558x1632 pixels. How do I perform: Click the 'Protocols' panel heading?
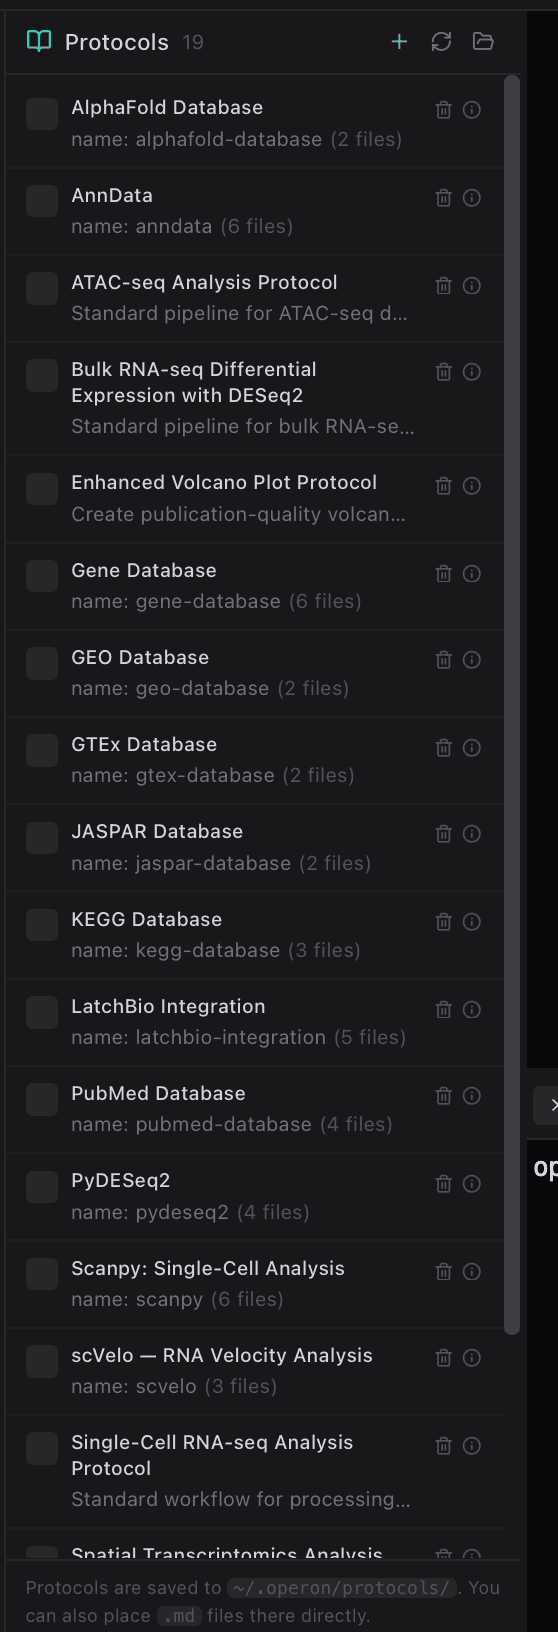pyautogui.click(x=117, y=42)
